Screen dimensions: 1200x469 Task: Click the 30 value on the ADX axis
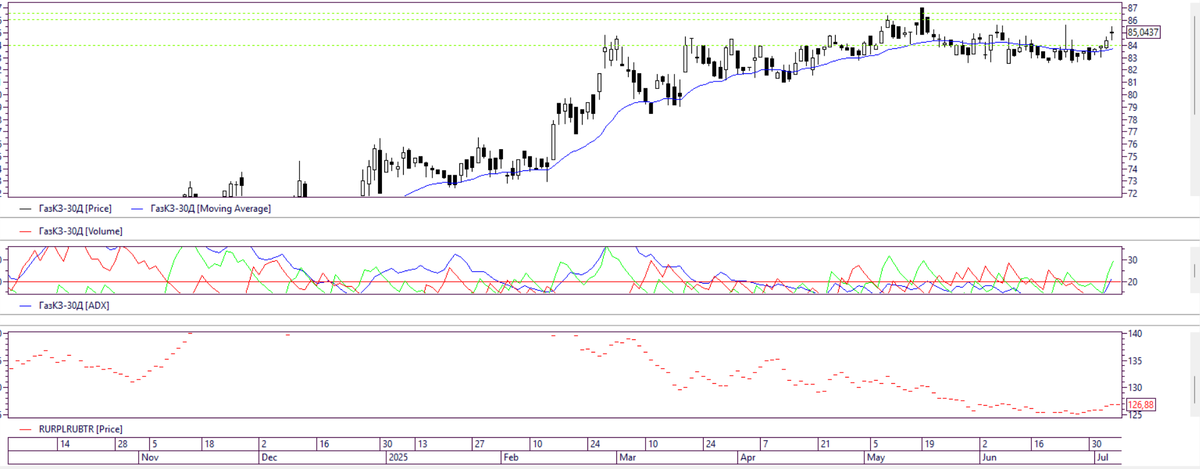click(1133, 260)
